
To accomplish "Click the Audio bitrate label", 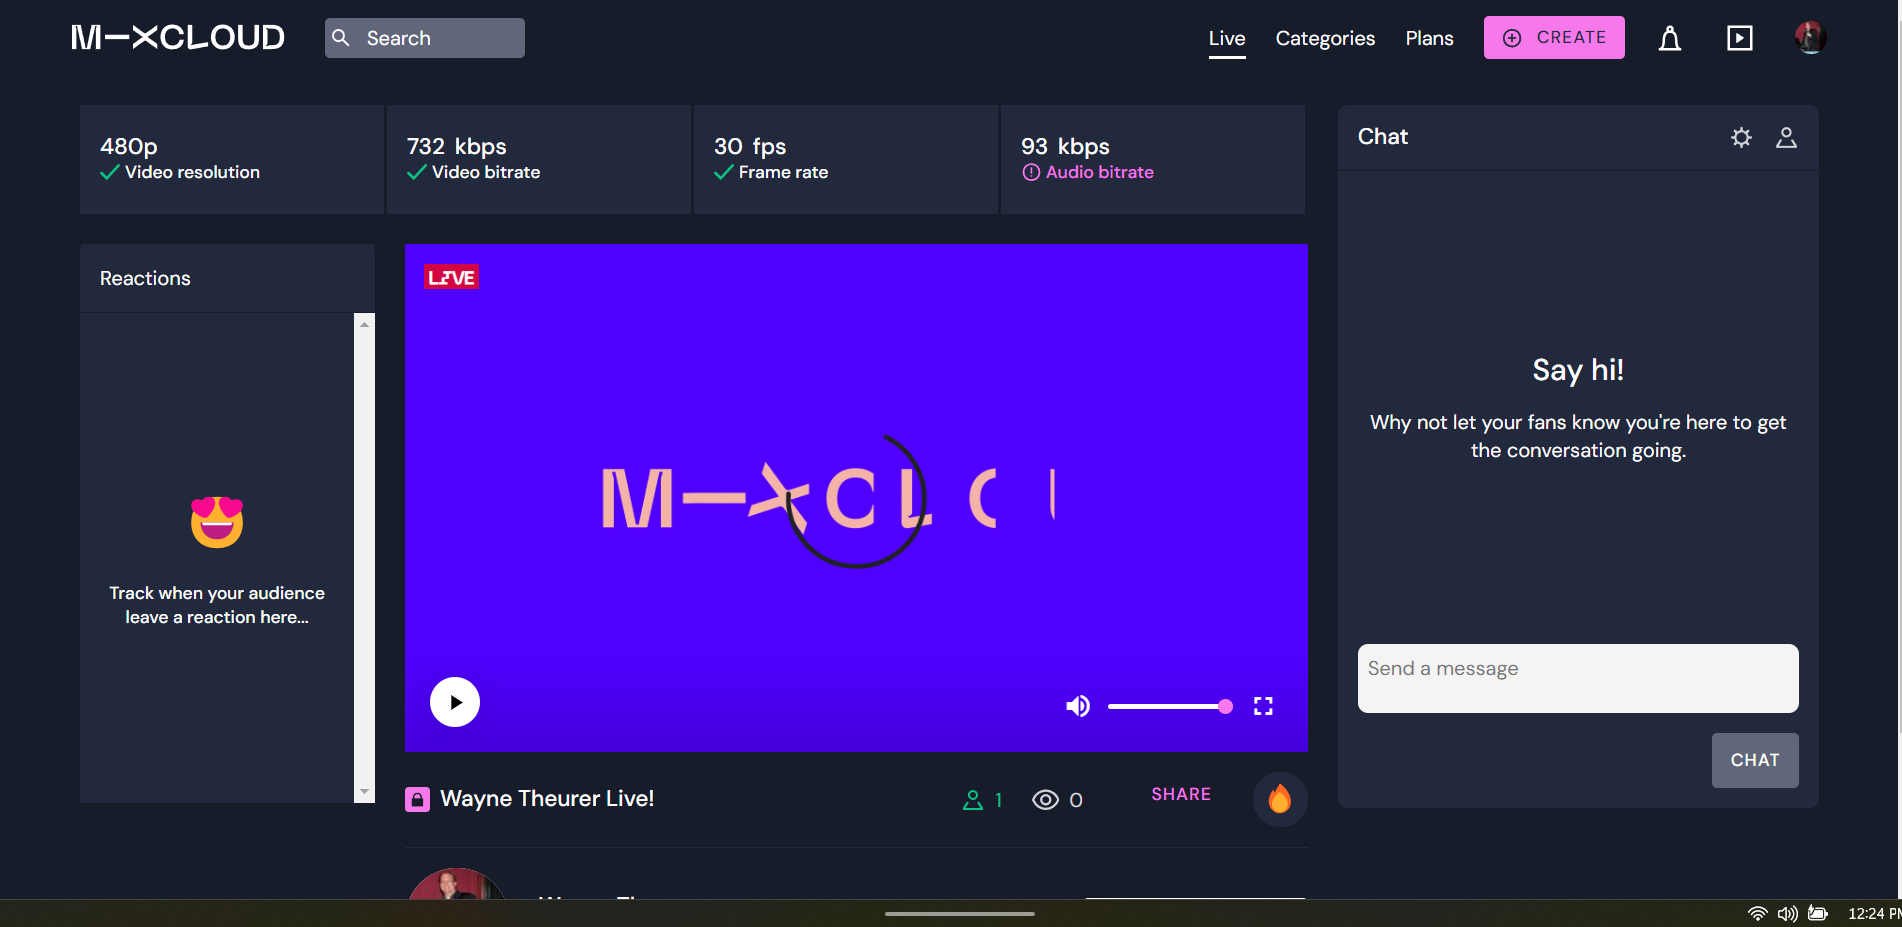I will [1099, 172].
